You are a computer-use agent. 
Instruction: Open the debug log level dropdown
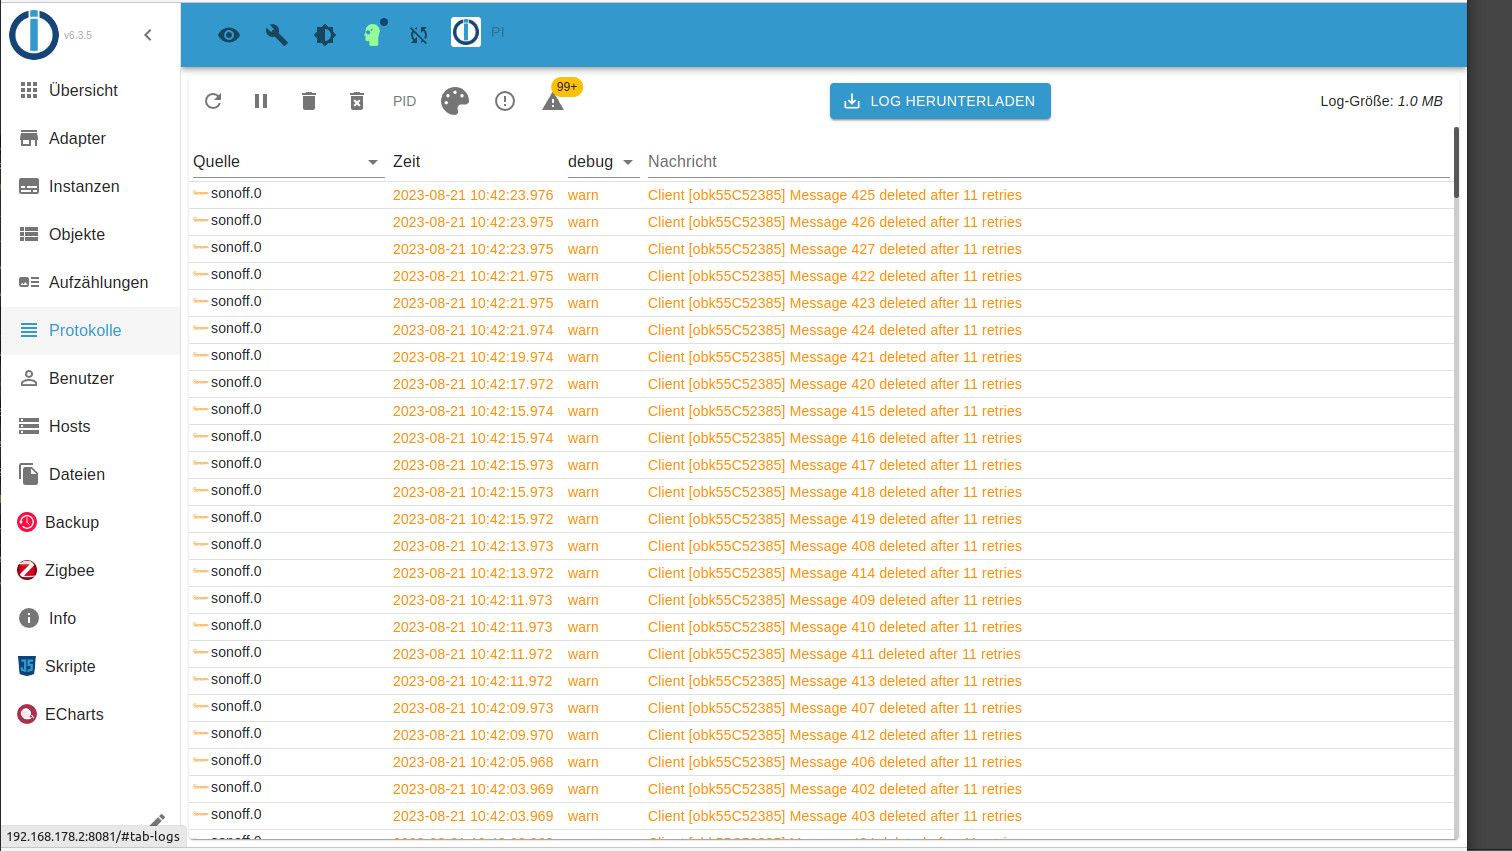[x=602, y=162]
